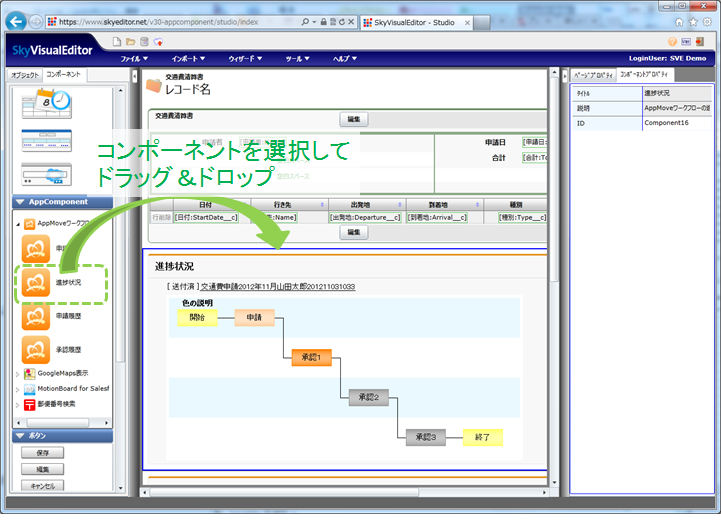Click the new document icon in the toolbar
The height and width of the screenshot is (528, 721).
pos(117,42)
